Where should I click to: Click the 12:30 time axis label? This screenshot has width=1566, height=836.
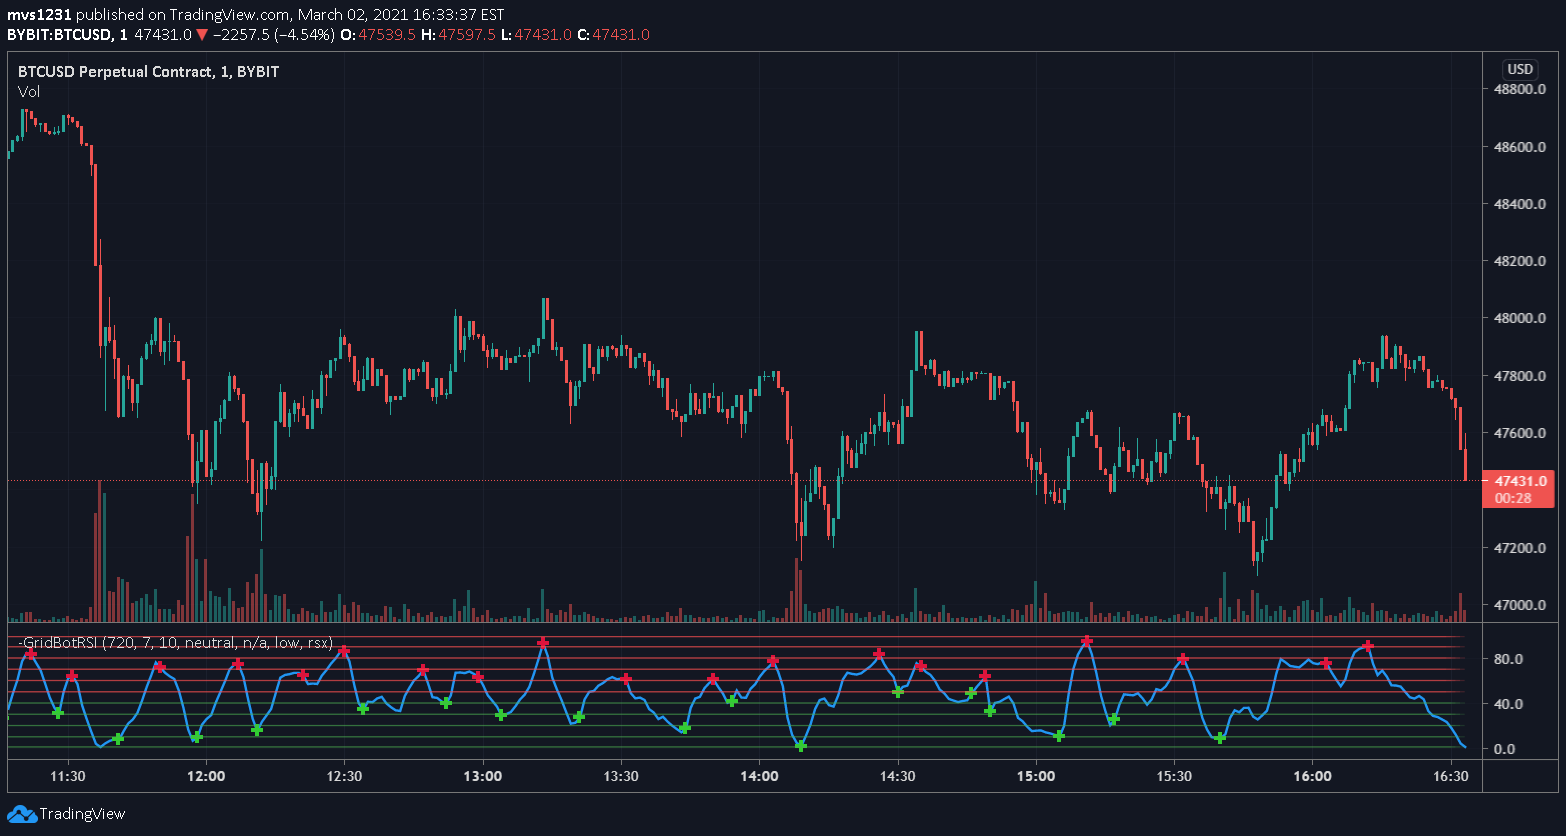(344, 775)
